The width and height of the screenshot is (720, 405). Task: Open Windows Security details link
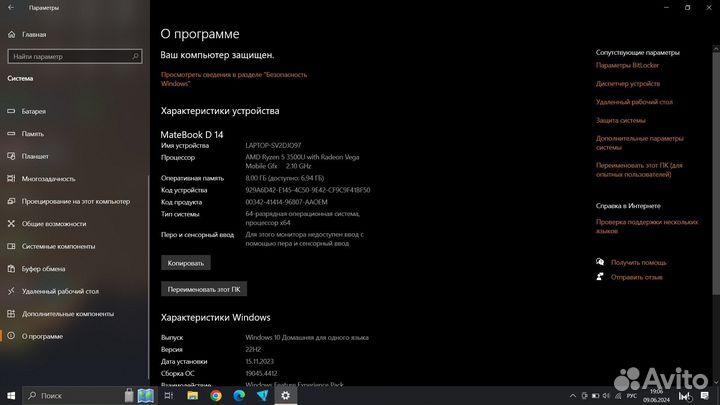coord(234,79)
